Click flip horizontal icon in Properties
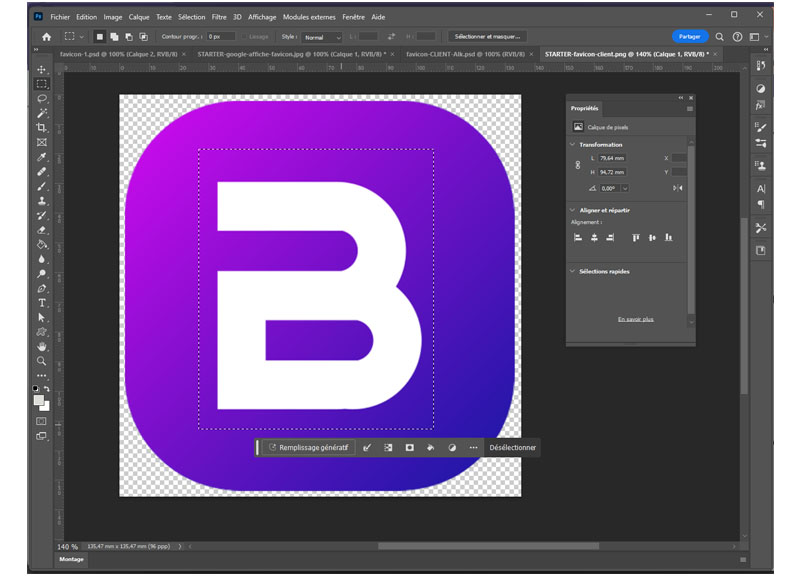Screen dimensions: 800x576 [678, 188]
